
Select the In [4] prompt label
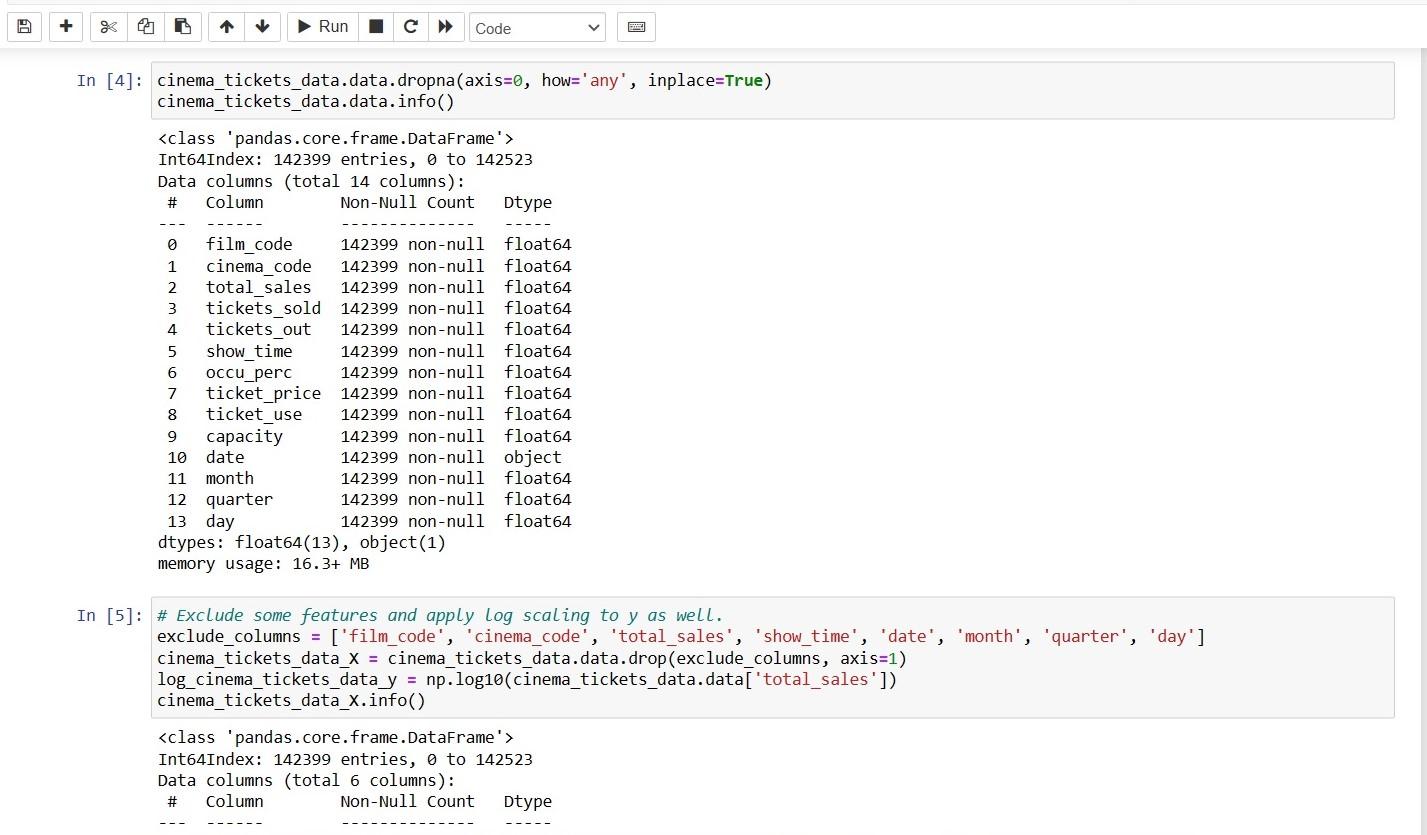coord(110,81)
